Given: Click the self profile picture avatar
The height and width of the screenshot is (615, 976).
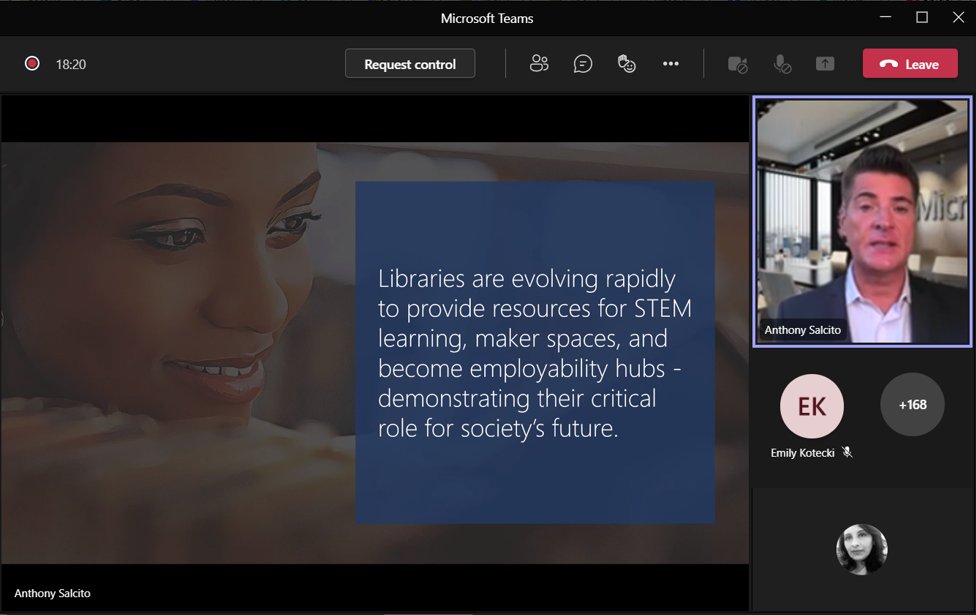Looking at the screenshot, I should coord(861,549).
